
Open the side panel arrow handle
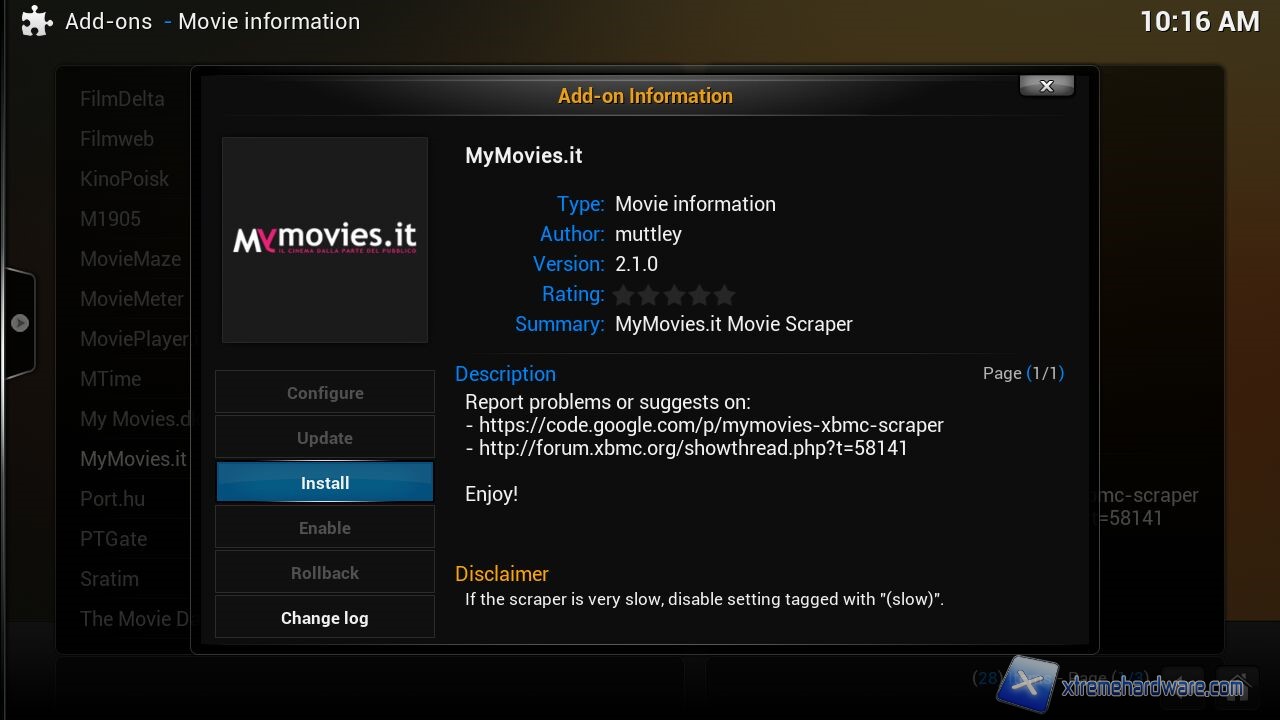(20, 323)
